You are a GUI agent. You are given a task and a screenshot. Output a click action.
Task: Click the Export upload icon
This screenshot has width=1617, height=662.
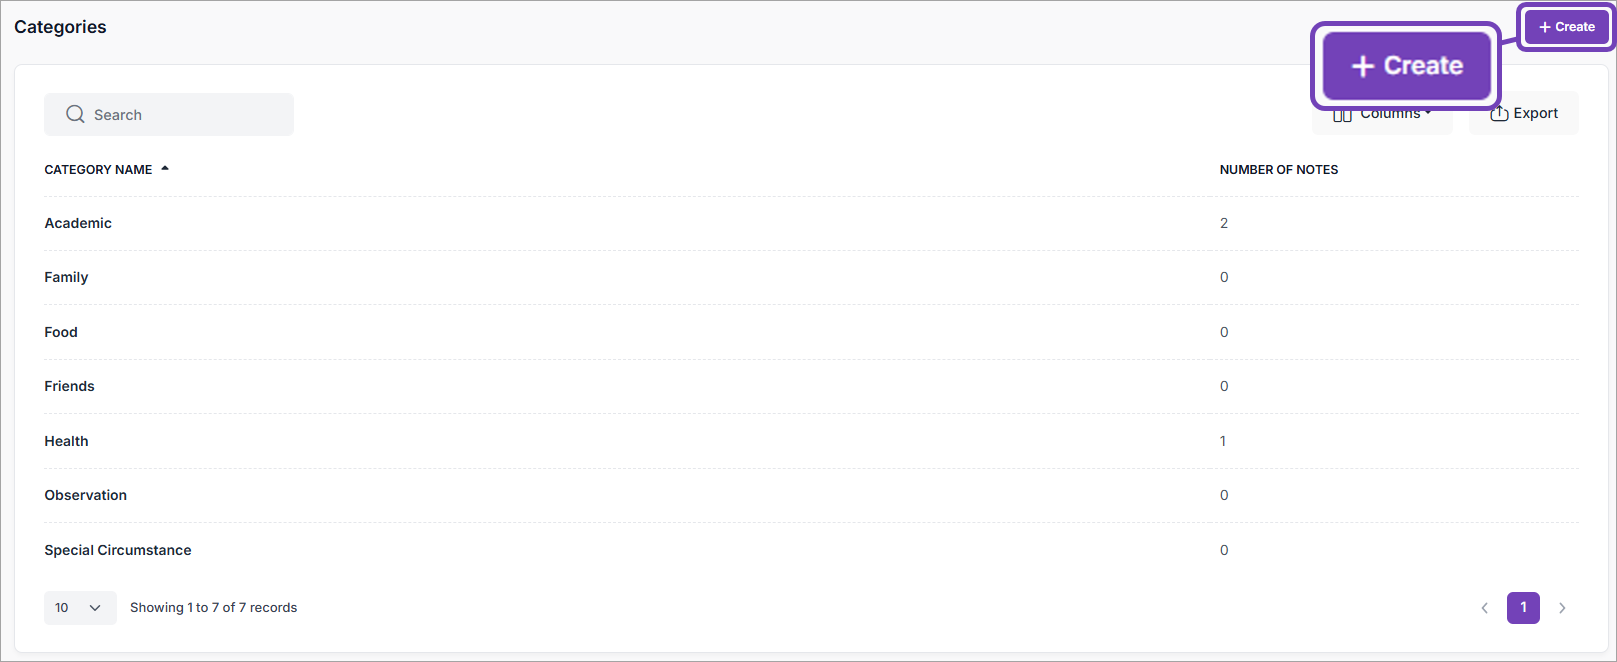click(x=1499, y=114)
